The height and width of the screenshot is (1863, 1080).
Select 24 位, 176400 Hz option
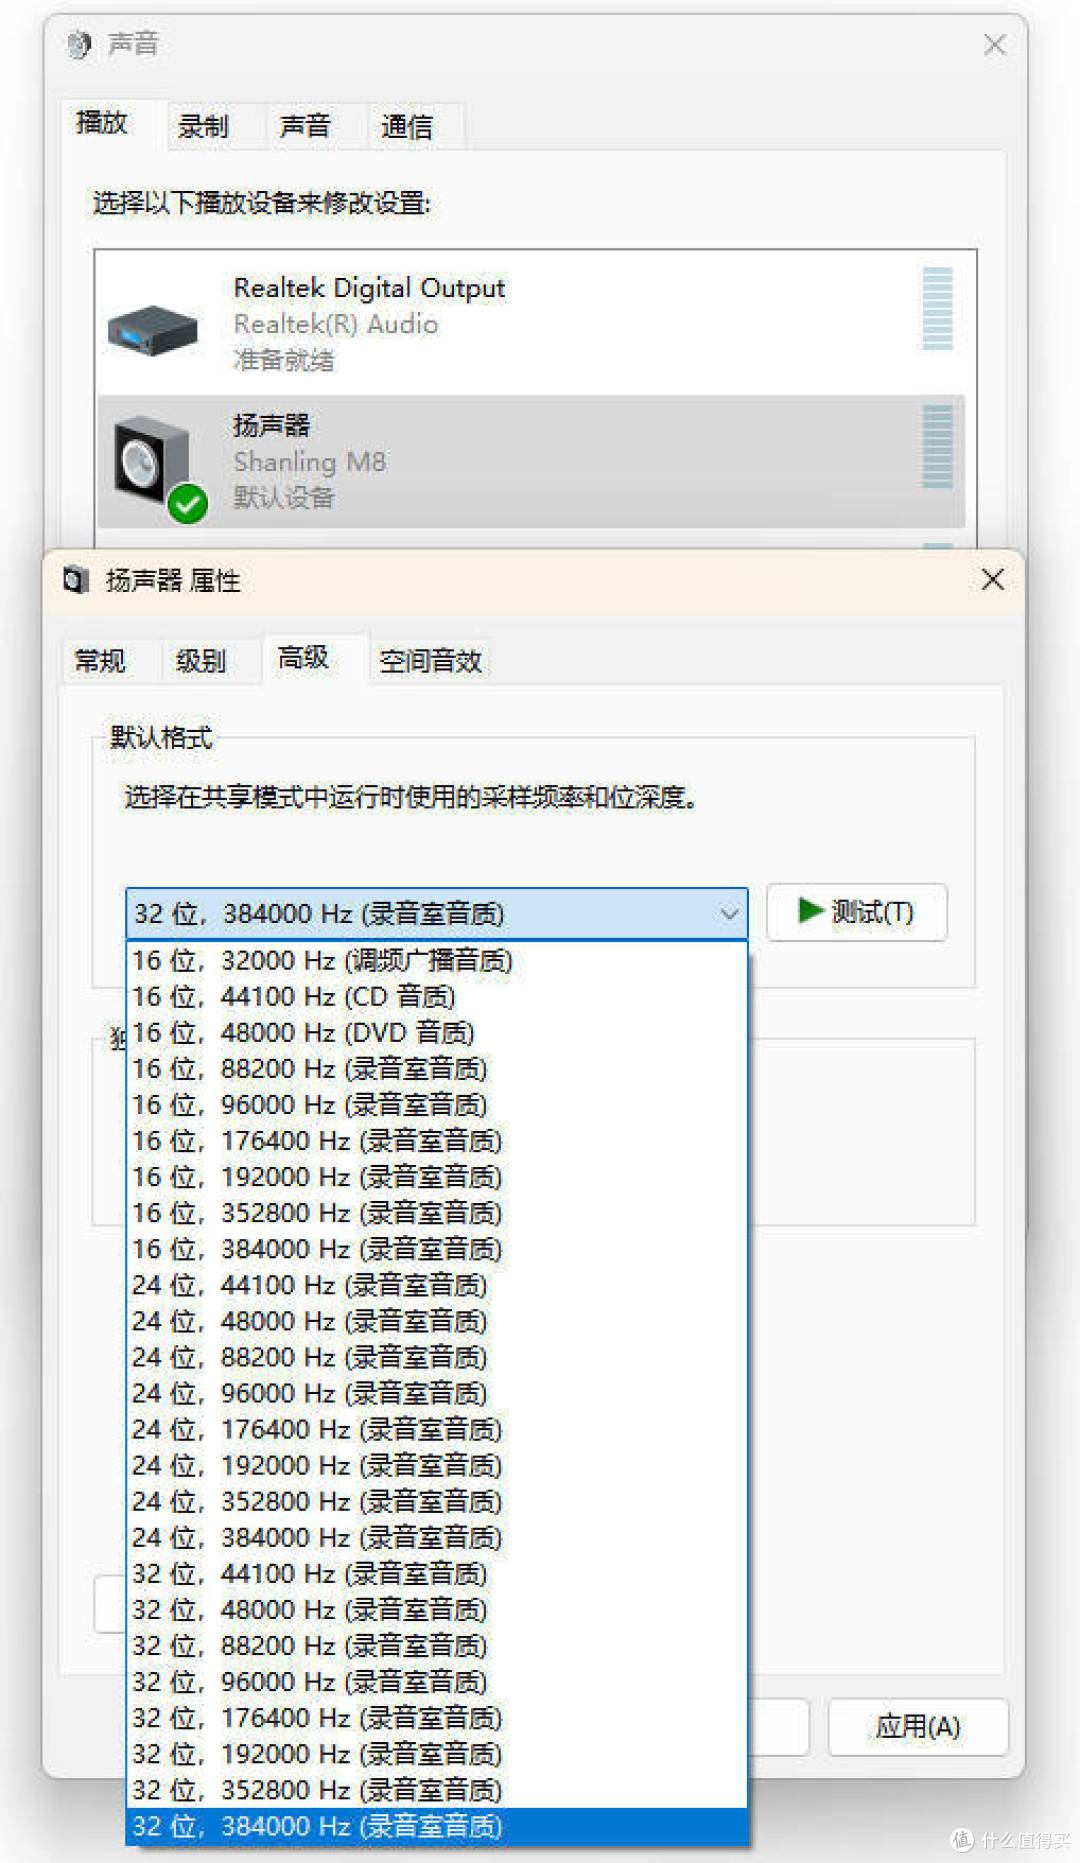[x=437, y=1429]
